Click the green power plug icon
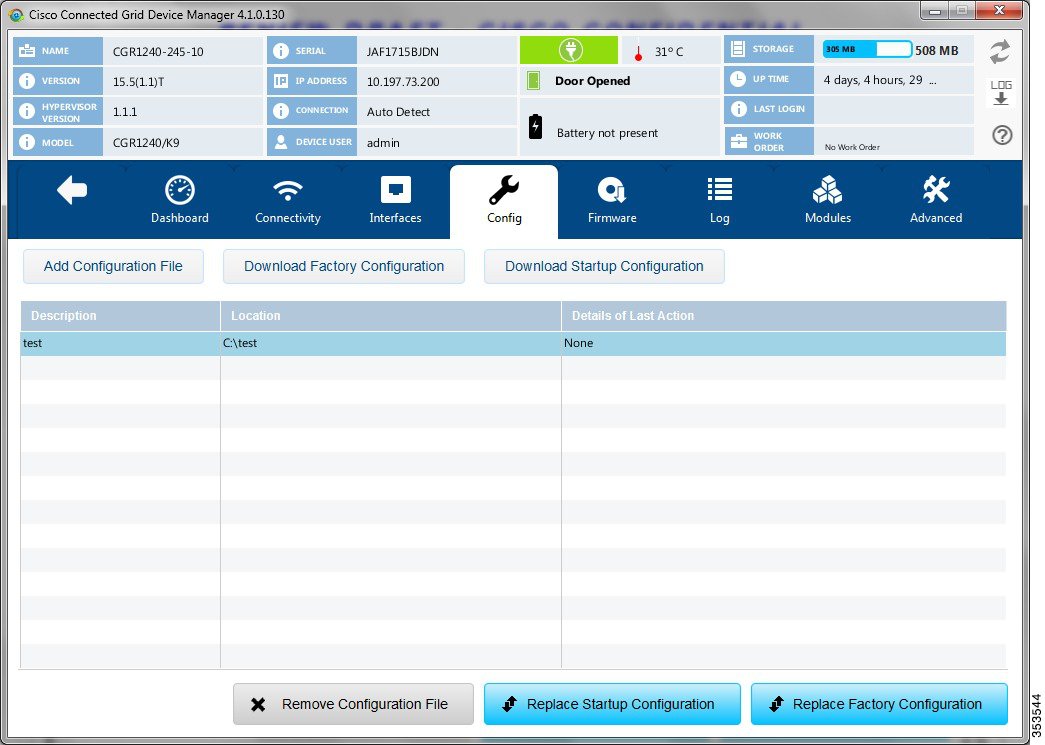The width and height of the screenshot is (1045, 745). pyautogui.click(x=569, y=50)
